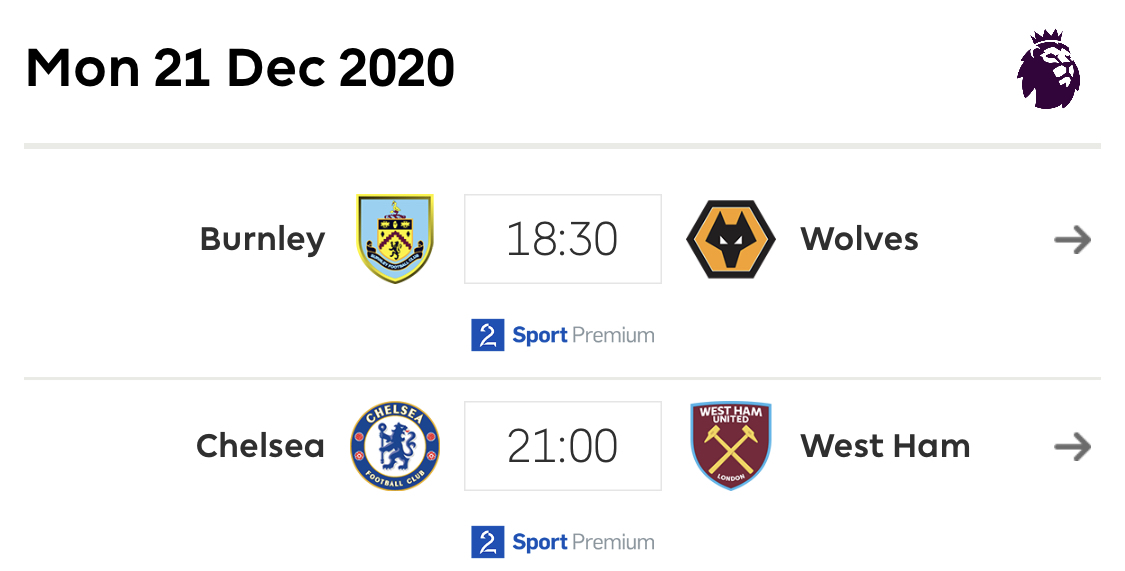
Task: Click the Mon 21 Dec 2020 date heading
Action: 240,69
